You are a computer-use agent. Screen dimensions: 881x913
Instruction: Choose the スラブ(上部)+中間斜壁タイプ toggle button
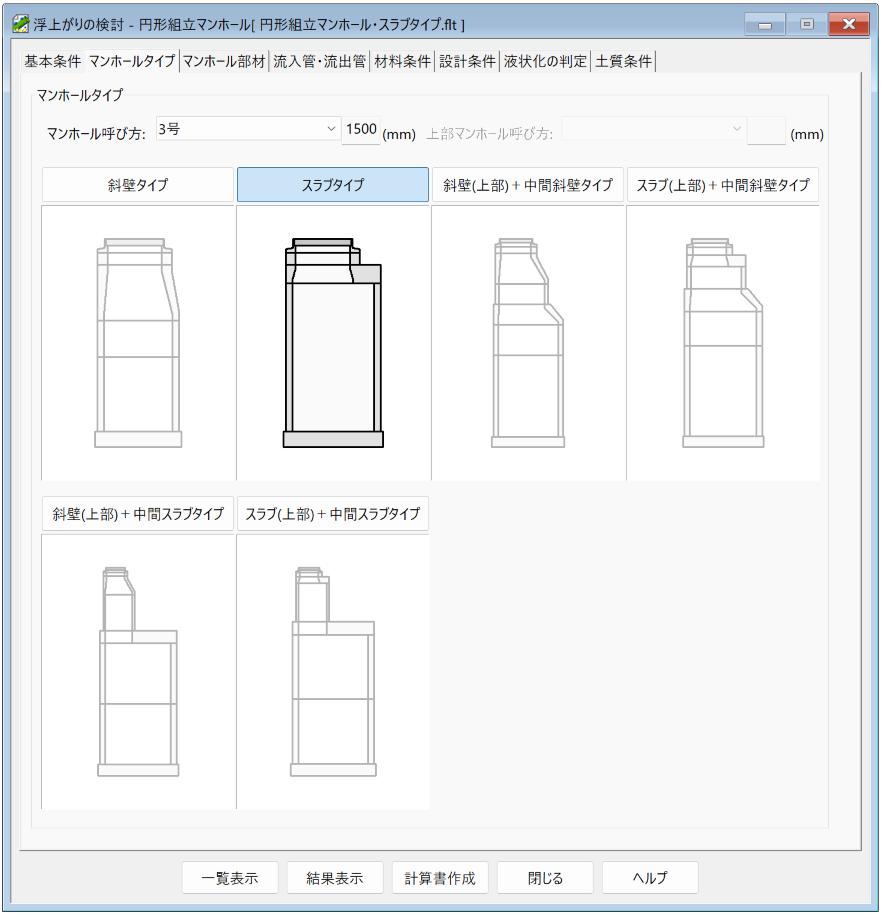(723, 185)
